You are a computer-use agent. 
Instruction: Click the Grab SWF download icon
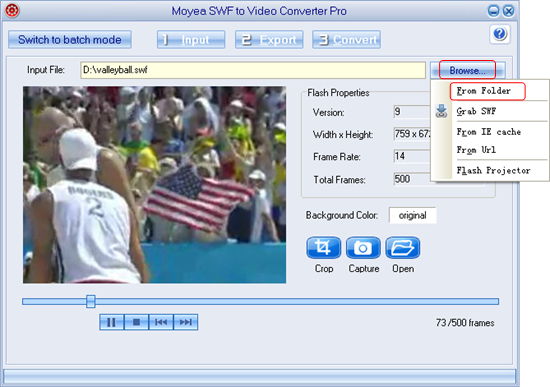[441, 111]
